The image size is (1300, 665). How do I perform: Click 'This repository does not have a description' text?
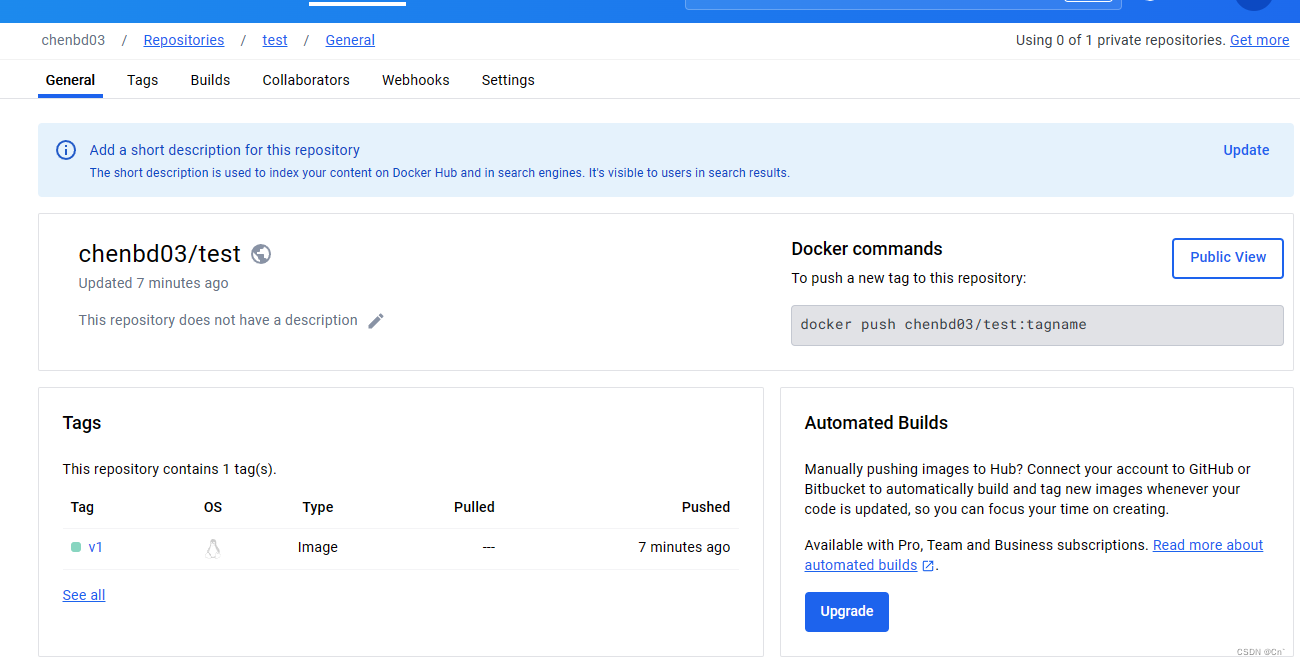[x=218, y=320]
